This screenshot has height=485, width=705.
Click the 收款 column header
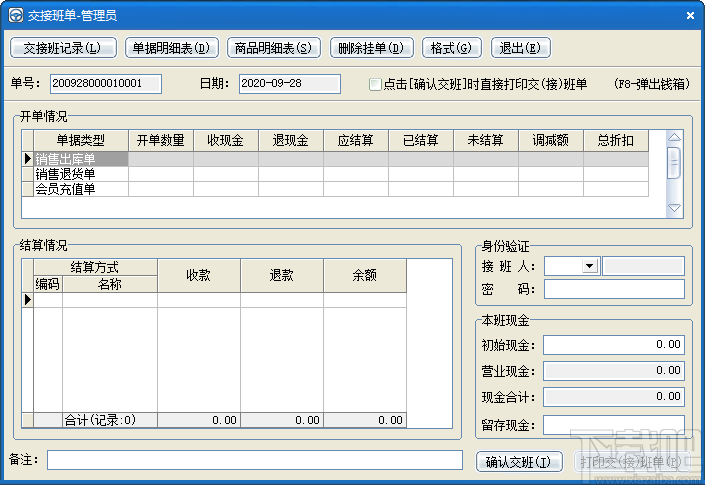199,275
